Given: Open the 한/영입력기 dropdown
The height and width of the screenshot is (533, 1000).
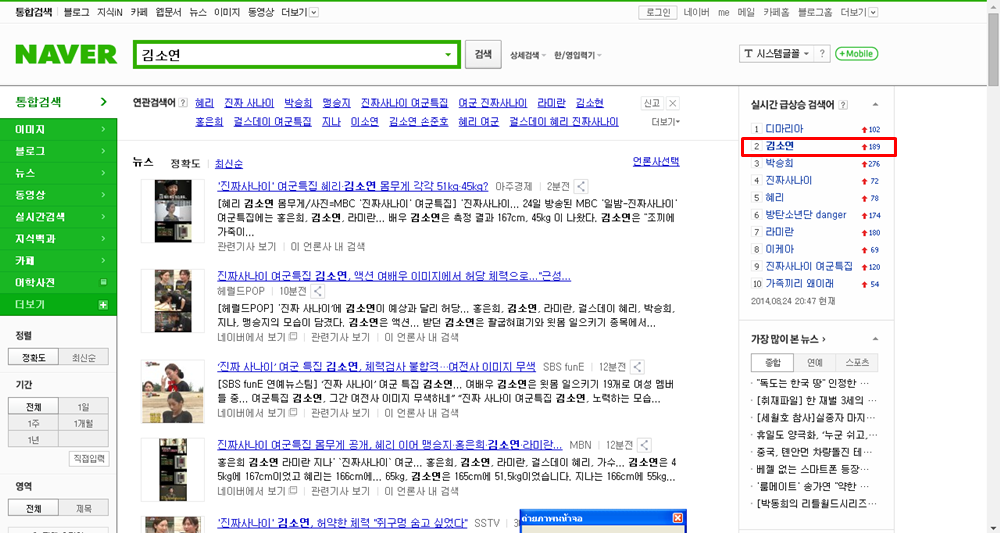Looking at the screenshot, I should tap(578, 55).
